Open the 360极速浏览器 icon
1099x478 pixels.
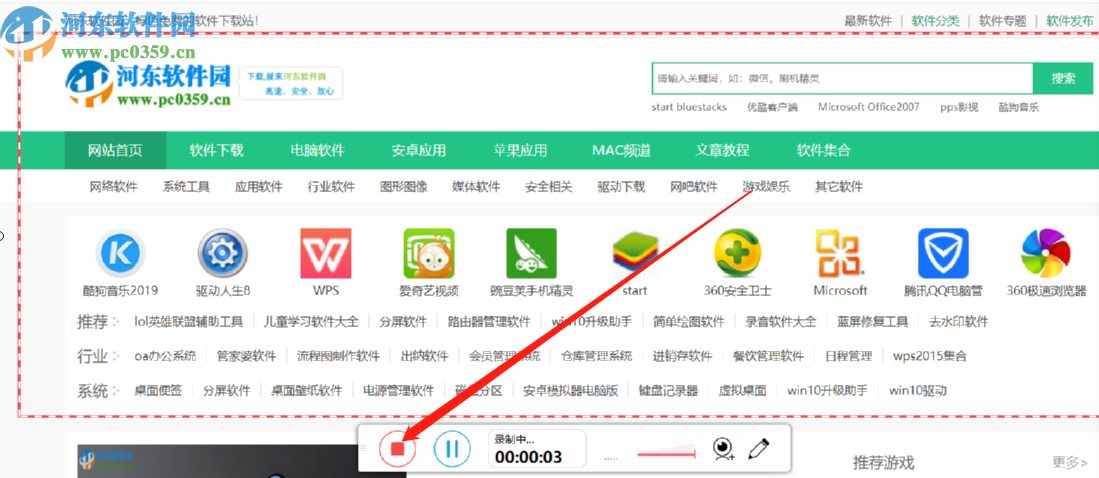[1046, 253]
